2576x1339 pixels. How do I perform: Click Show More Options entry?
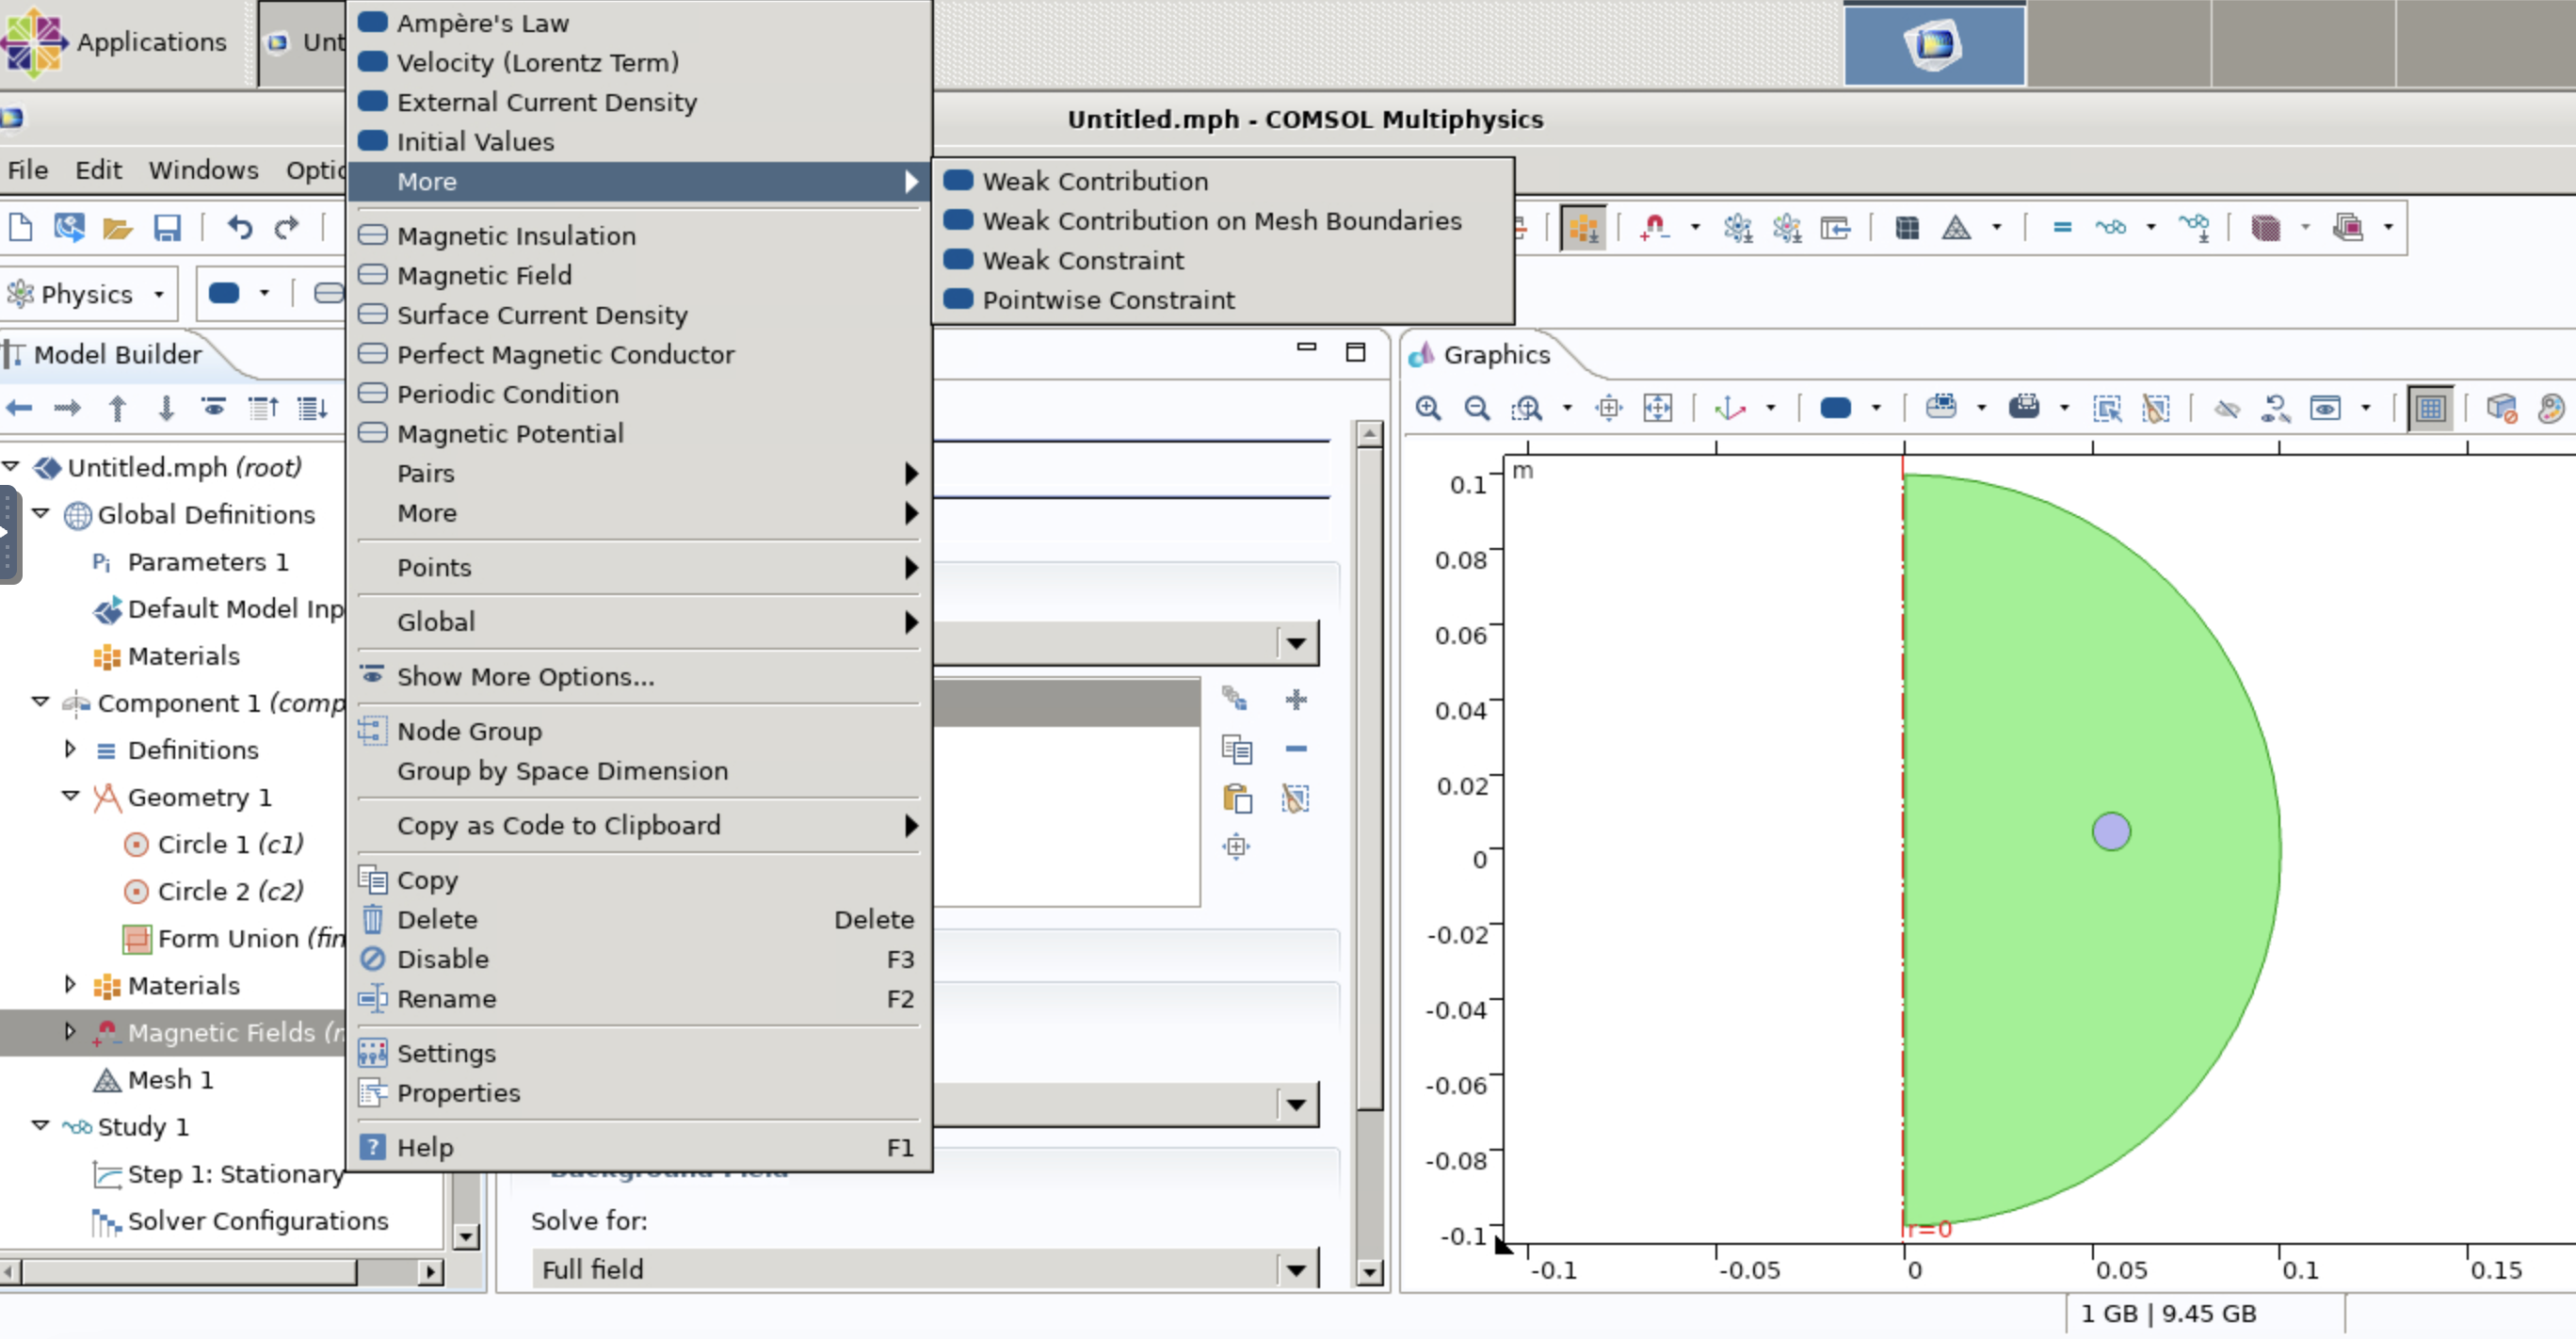[525, 677]
